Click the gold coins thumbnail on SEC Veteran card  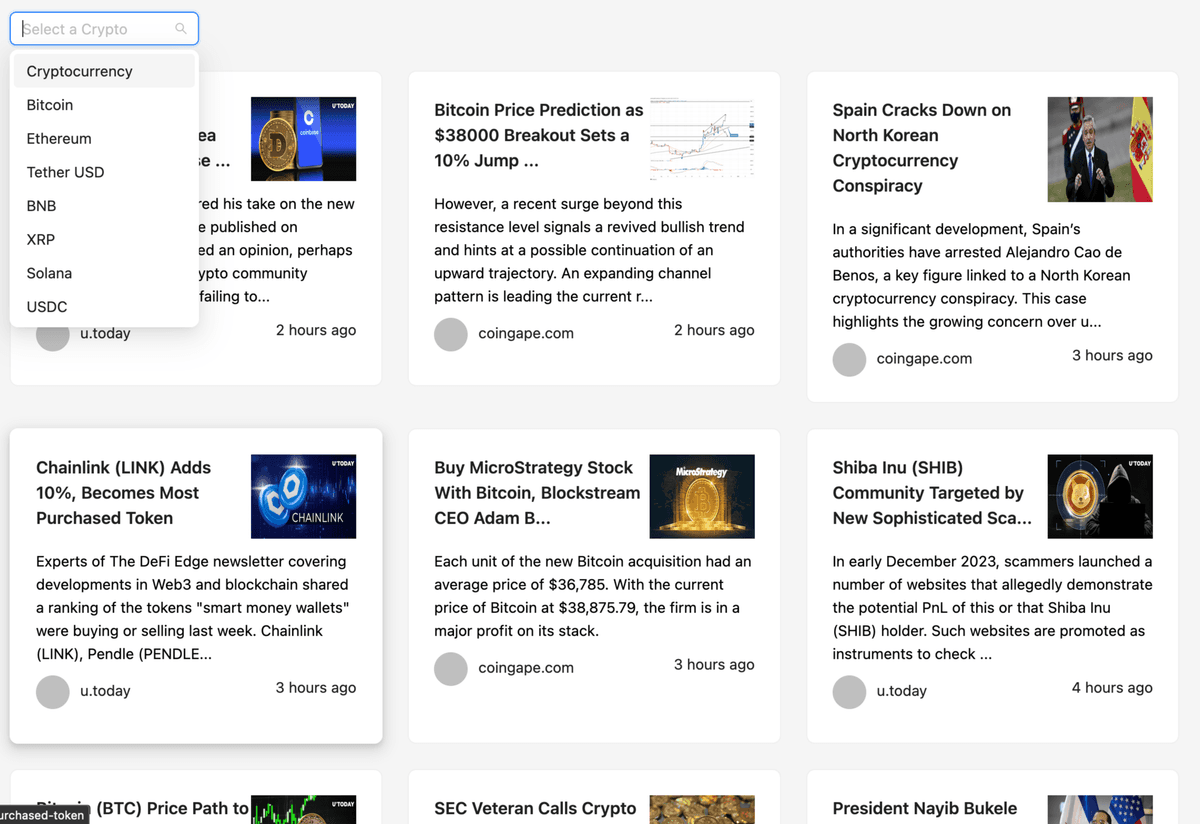(702, 810)
